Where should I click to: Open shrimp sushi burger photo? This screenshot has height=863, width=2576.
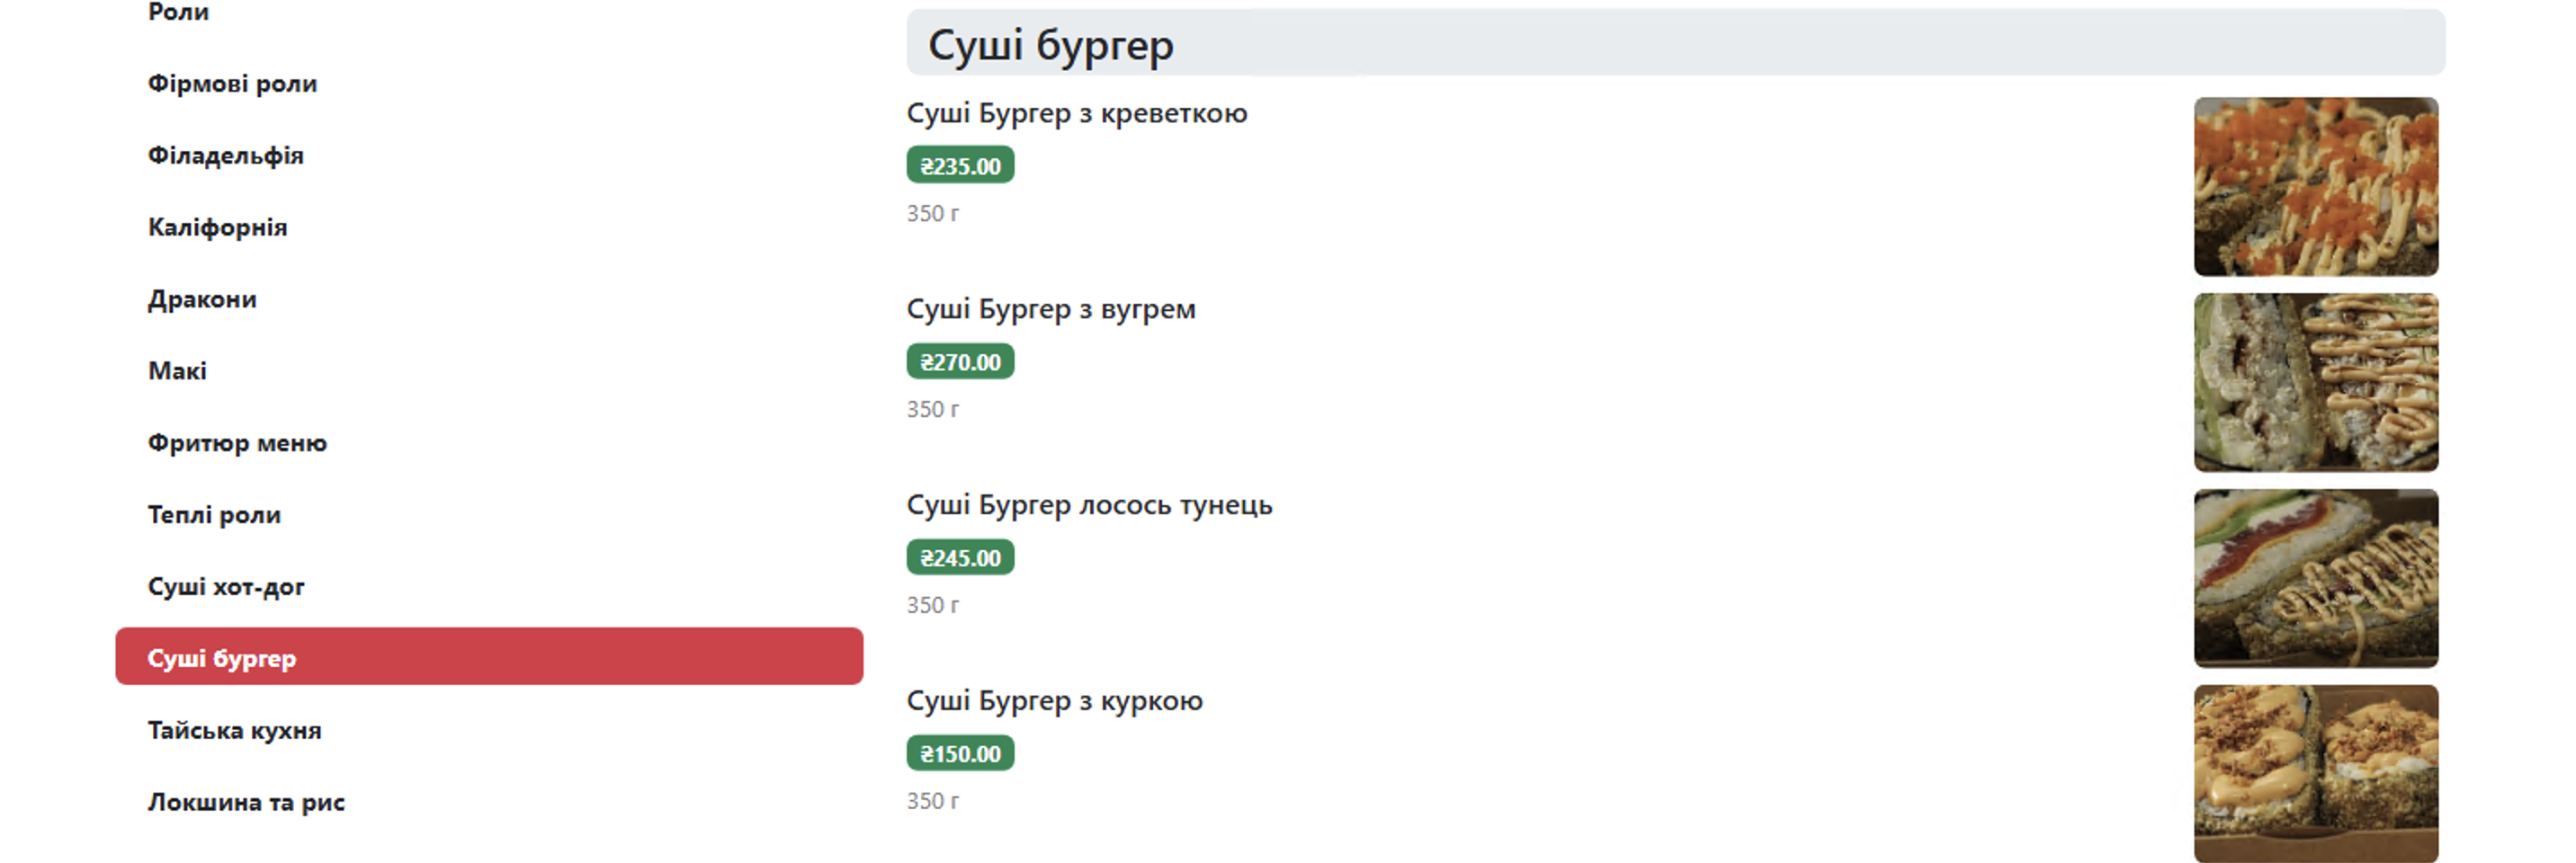(x=2316, y=187)
